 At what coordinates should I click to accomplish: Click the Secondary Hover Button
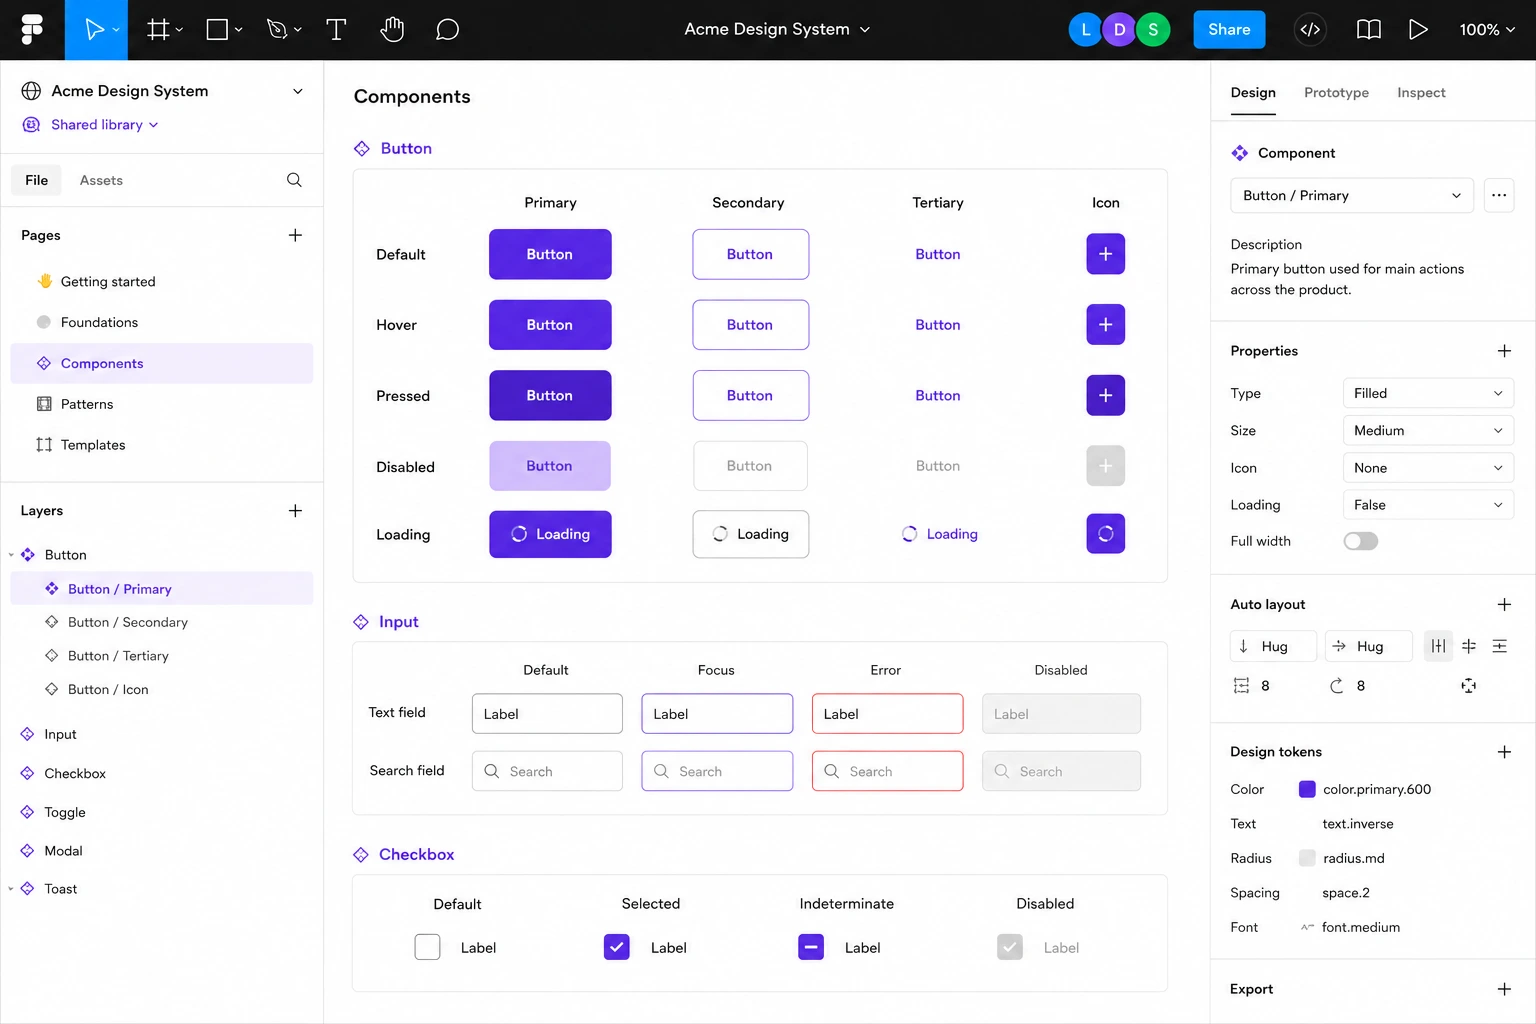pyautogui.click(x=750, y=325)
